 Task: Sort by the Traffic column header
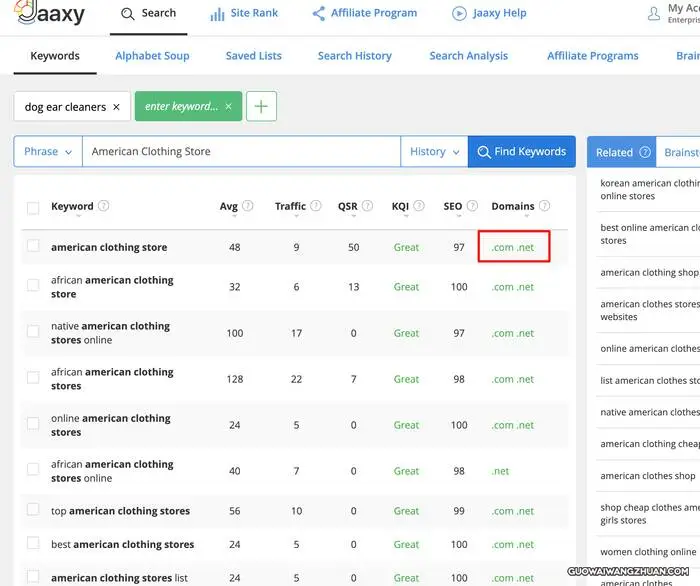(290, 206)
